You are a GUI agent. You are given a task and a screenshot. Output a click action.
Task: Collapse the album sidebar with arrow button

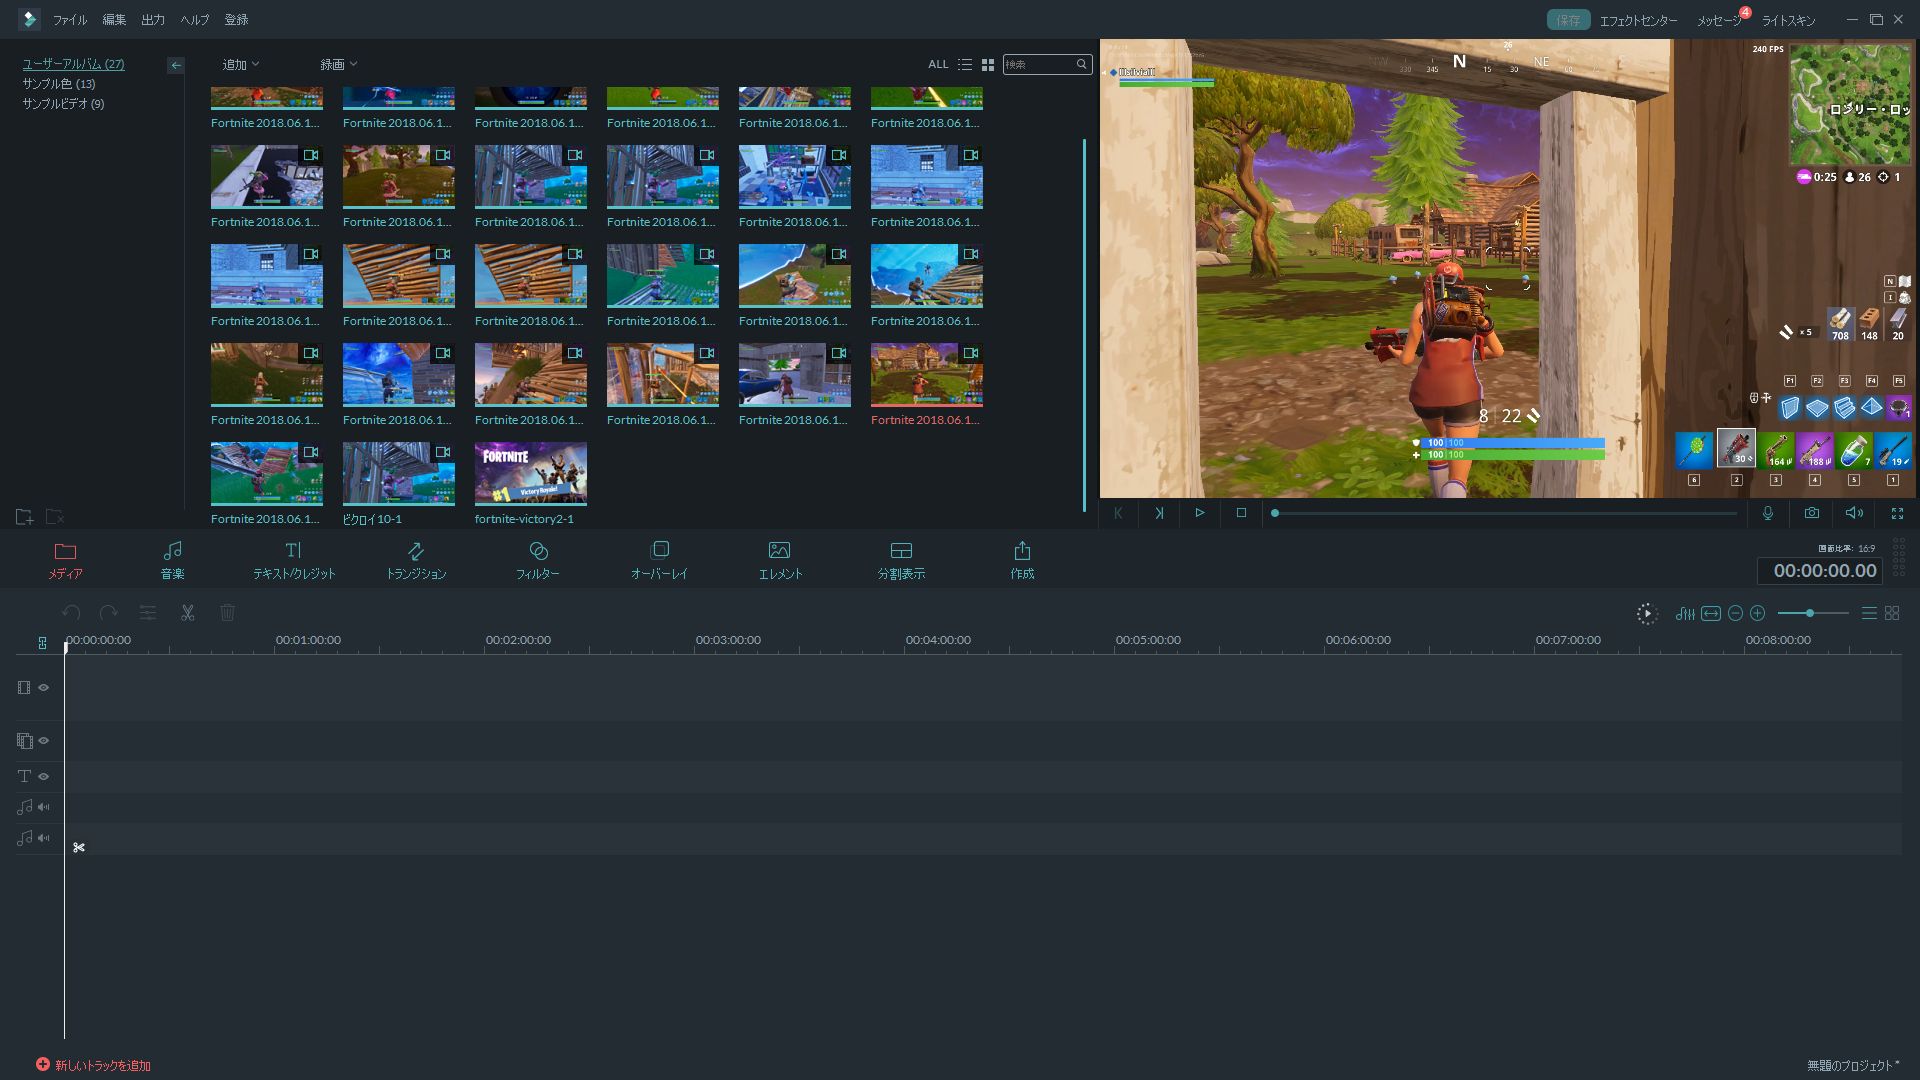coord(176,65)
